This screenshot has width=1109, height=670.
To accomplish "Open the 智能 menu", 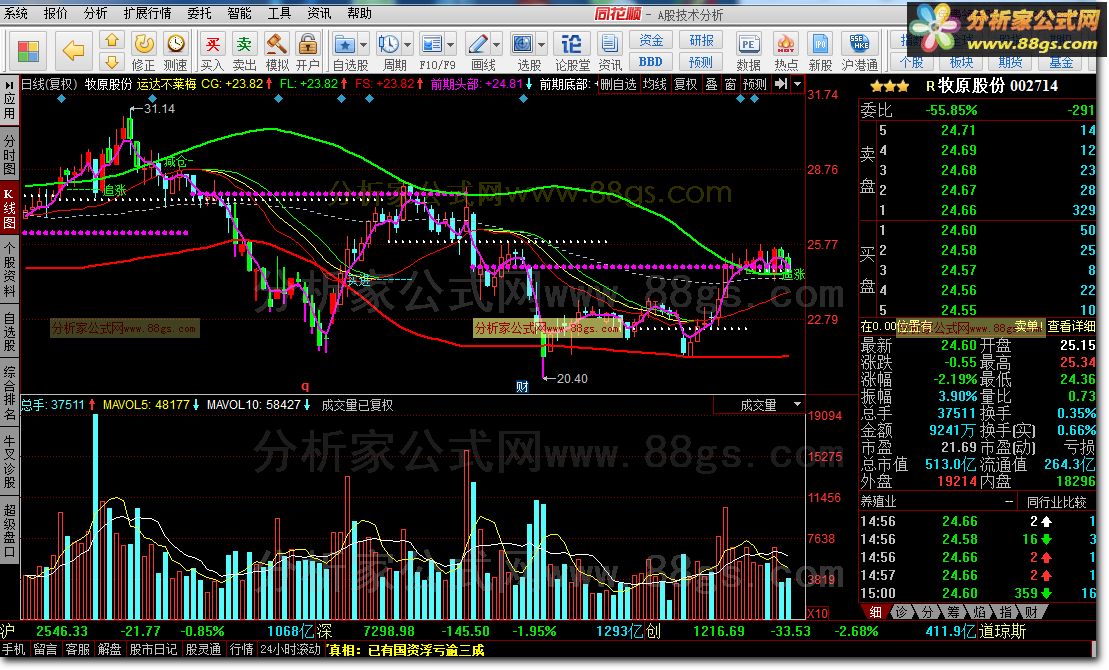I will click(239, 13).
